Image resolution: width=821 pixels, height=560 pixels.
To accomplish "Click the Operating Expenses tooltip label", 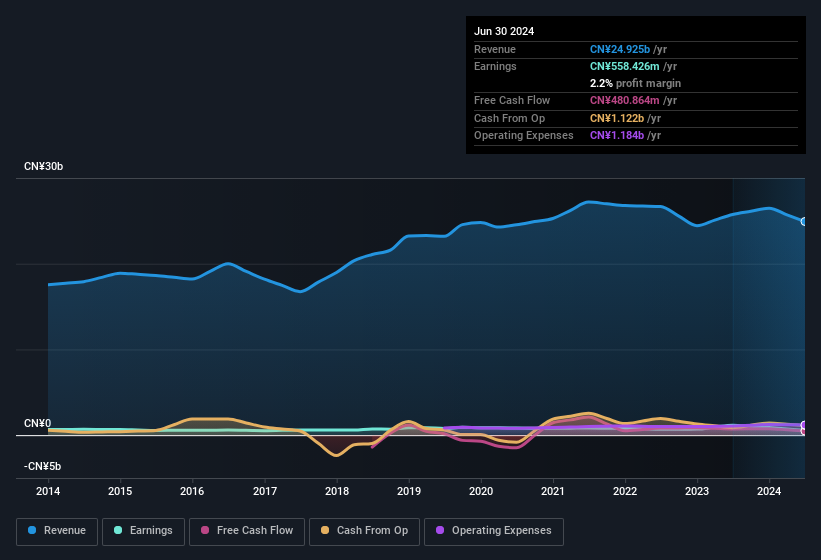I will click(x=524, y=136).
